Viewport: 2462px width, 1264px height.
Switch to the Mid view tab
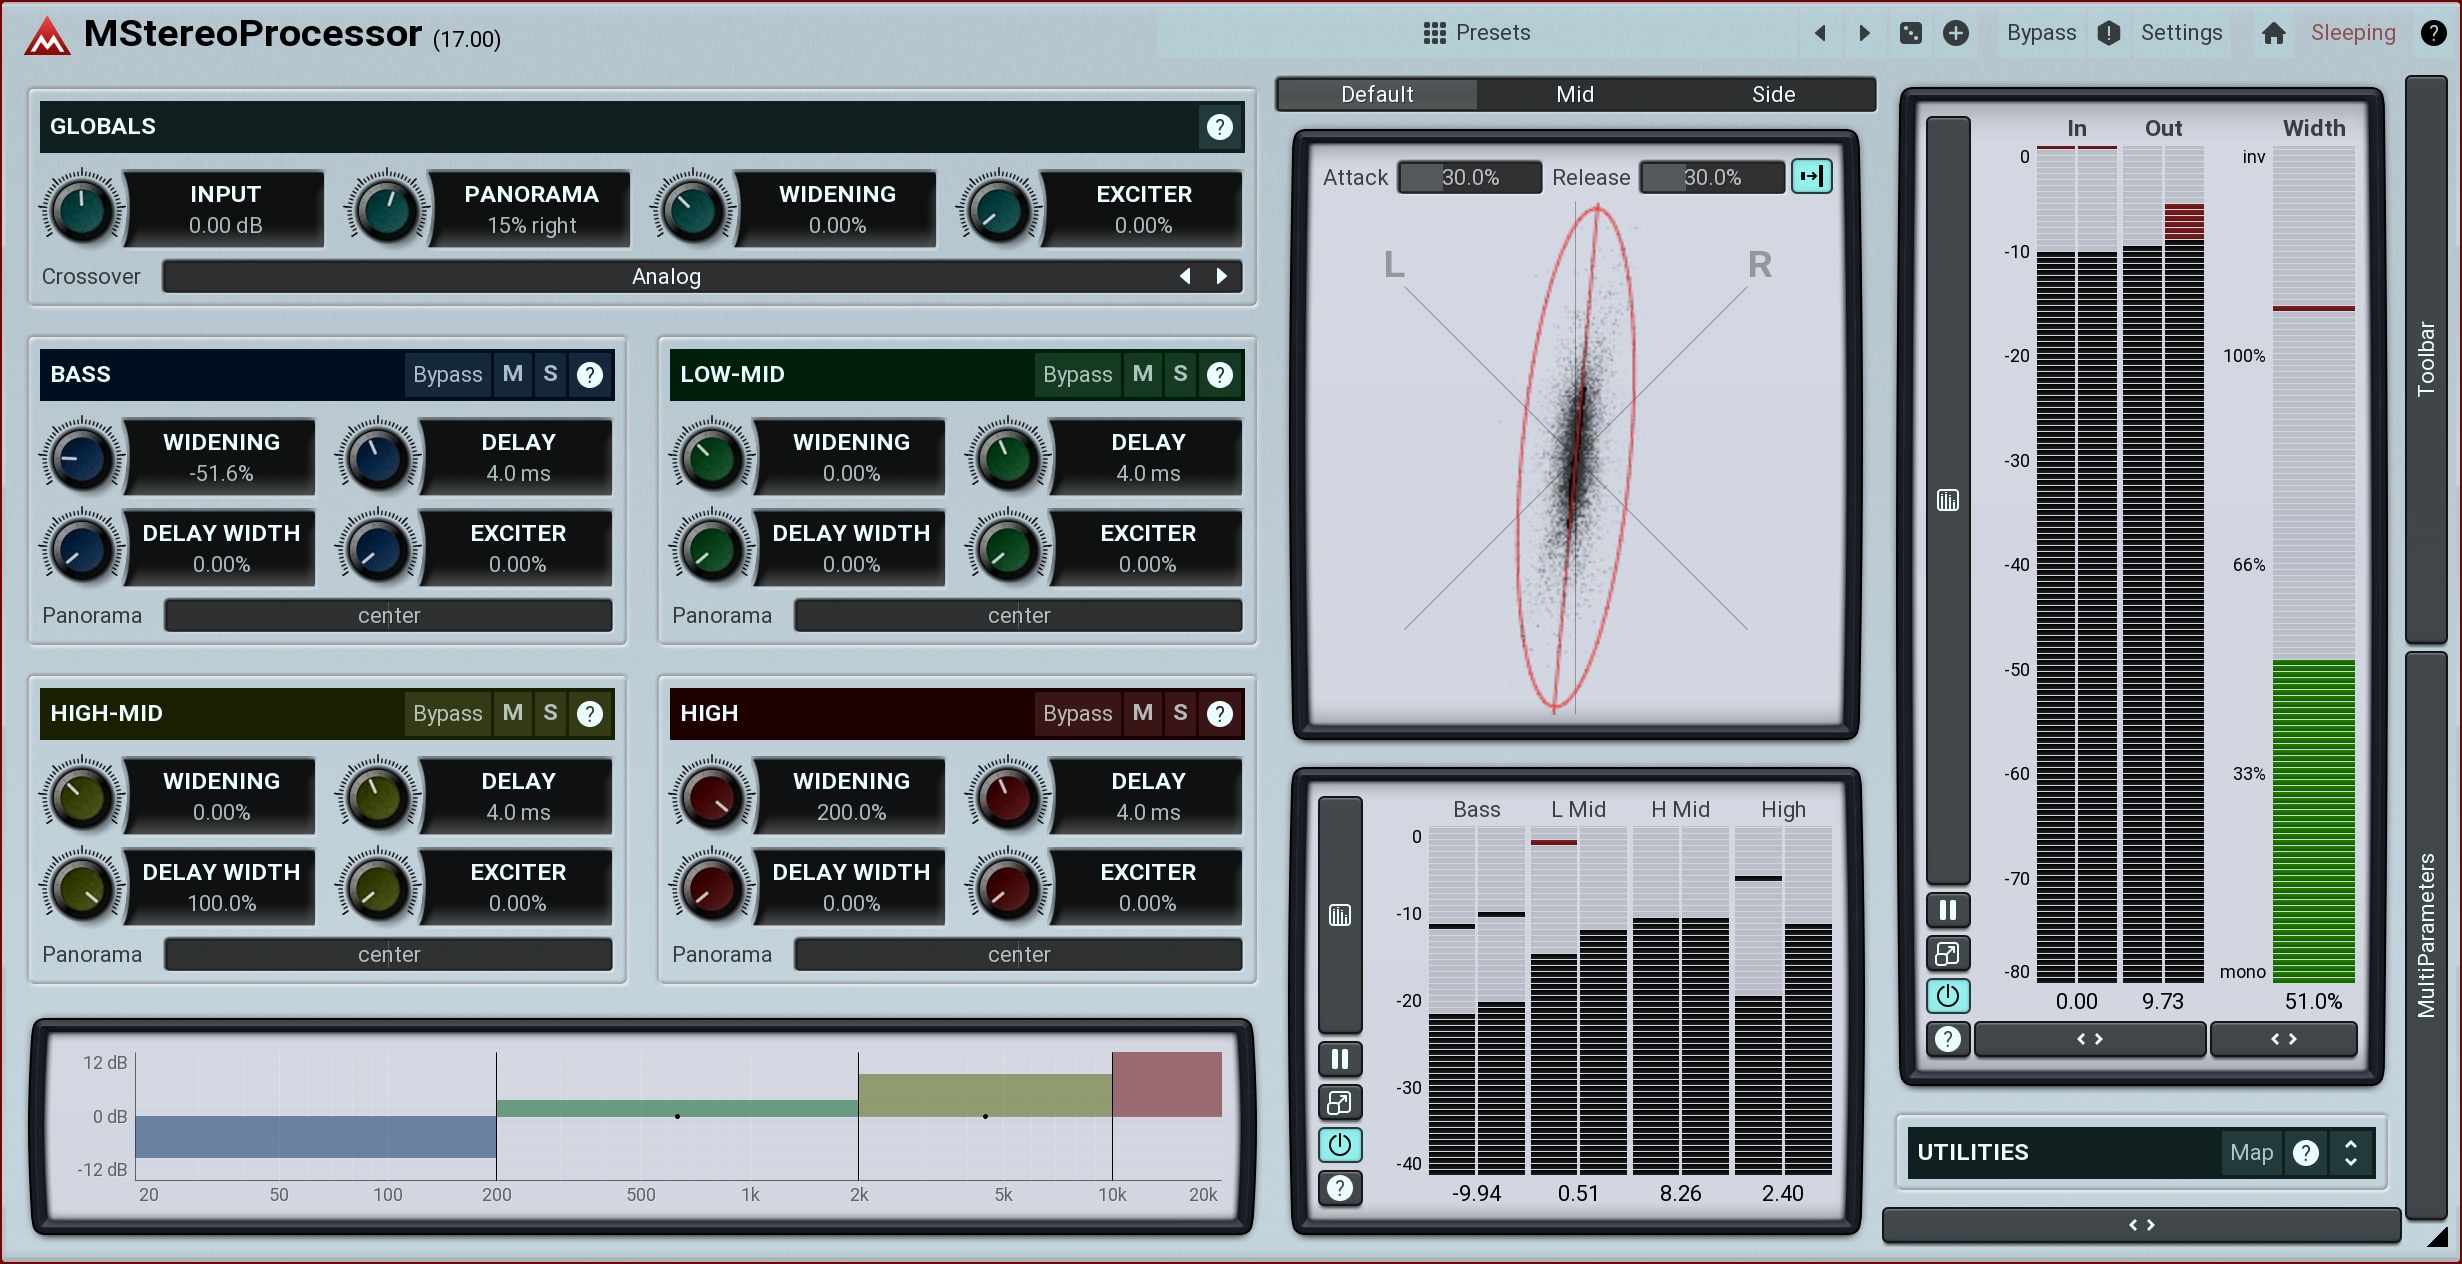pyautogui.click(x=1574, y=94)
